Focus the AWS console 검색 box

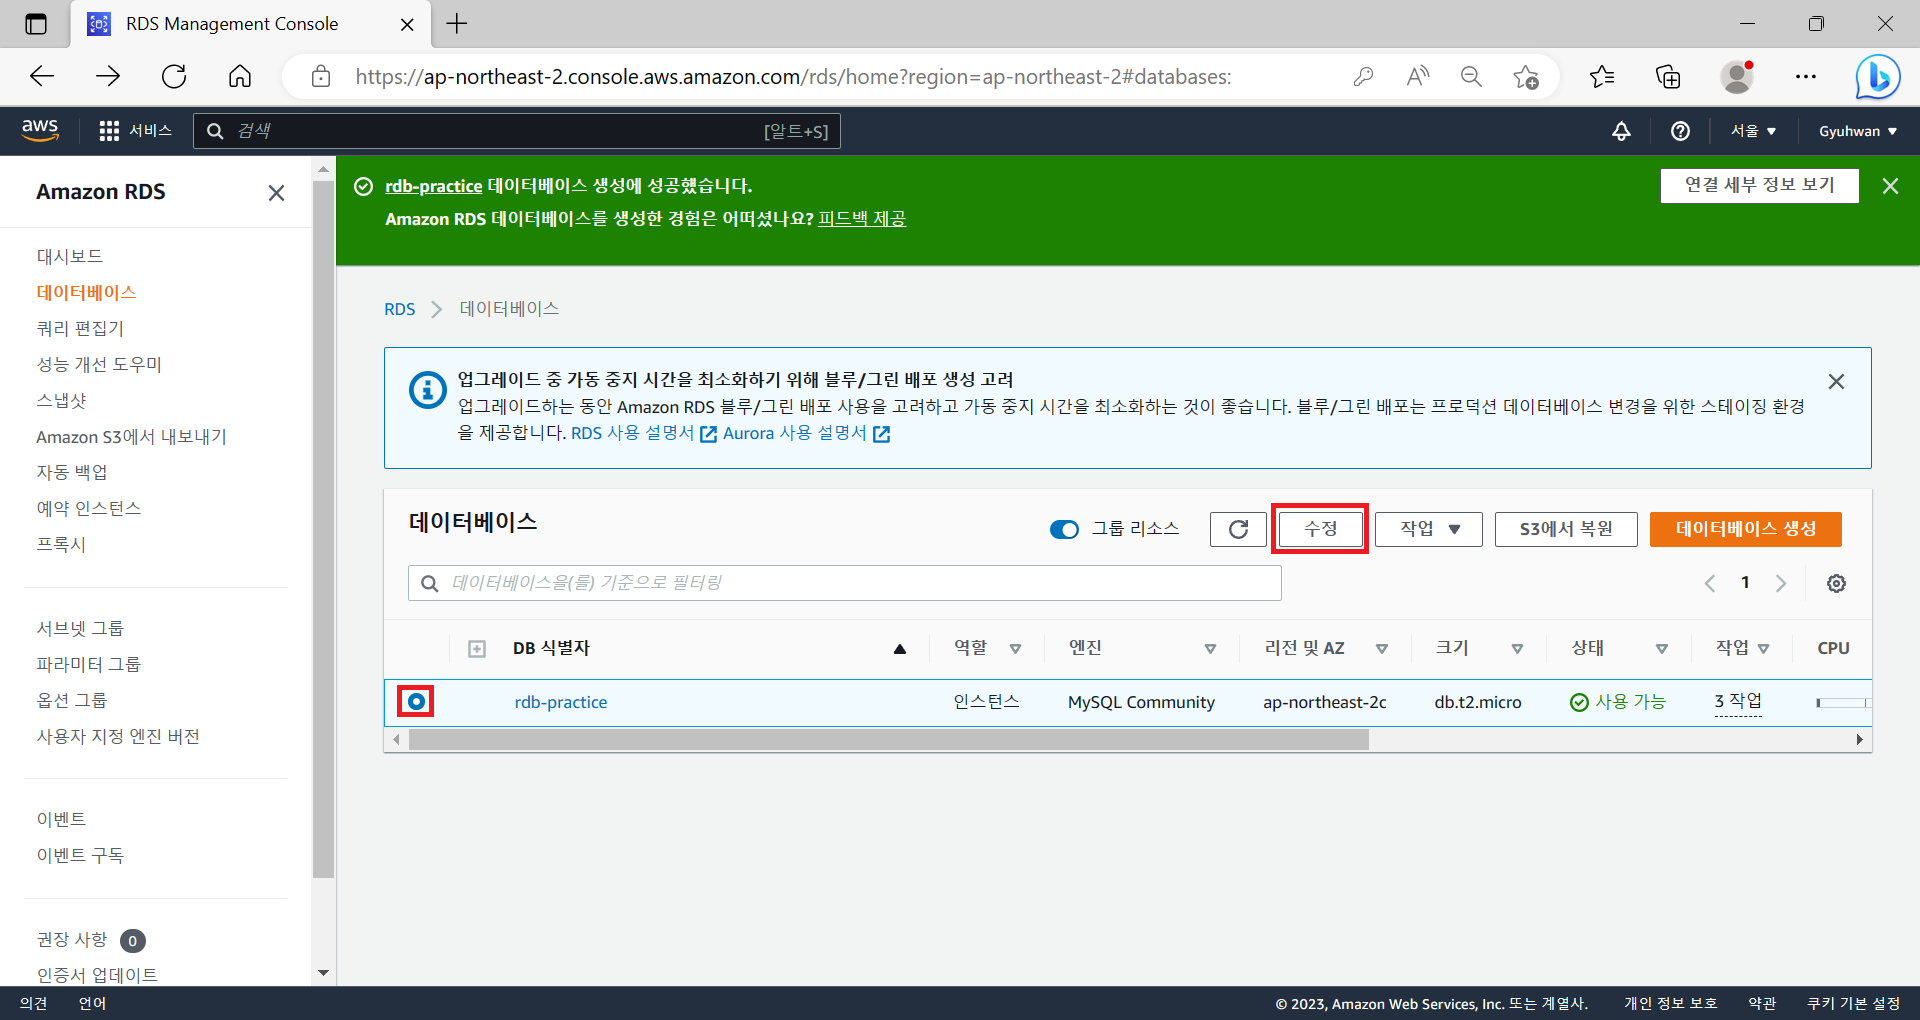pos(517,131)
